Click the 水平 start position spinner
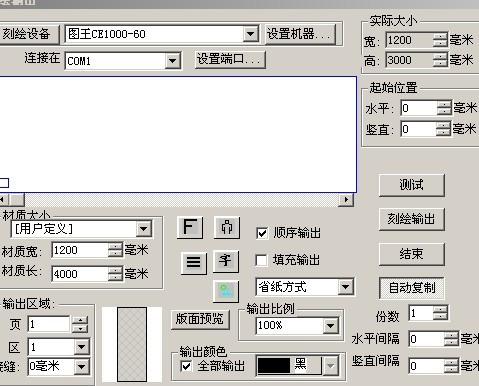Viewport: 479px width, 386px height. coord(444,108)
